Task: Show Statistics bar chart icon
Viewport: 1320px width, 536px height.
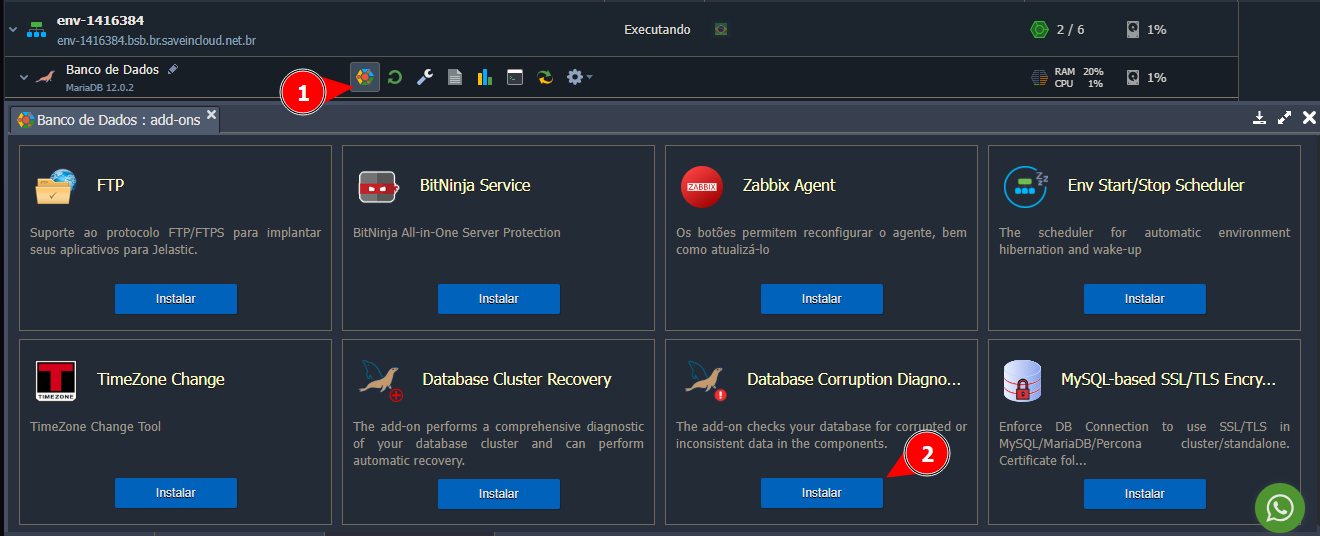Action: pyautogui.click(x=485, y=77)
